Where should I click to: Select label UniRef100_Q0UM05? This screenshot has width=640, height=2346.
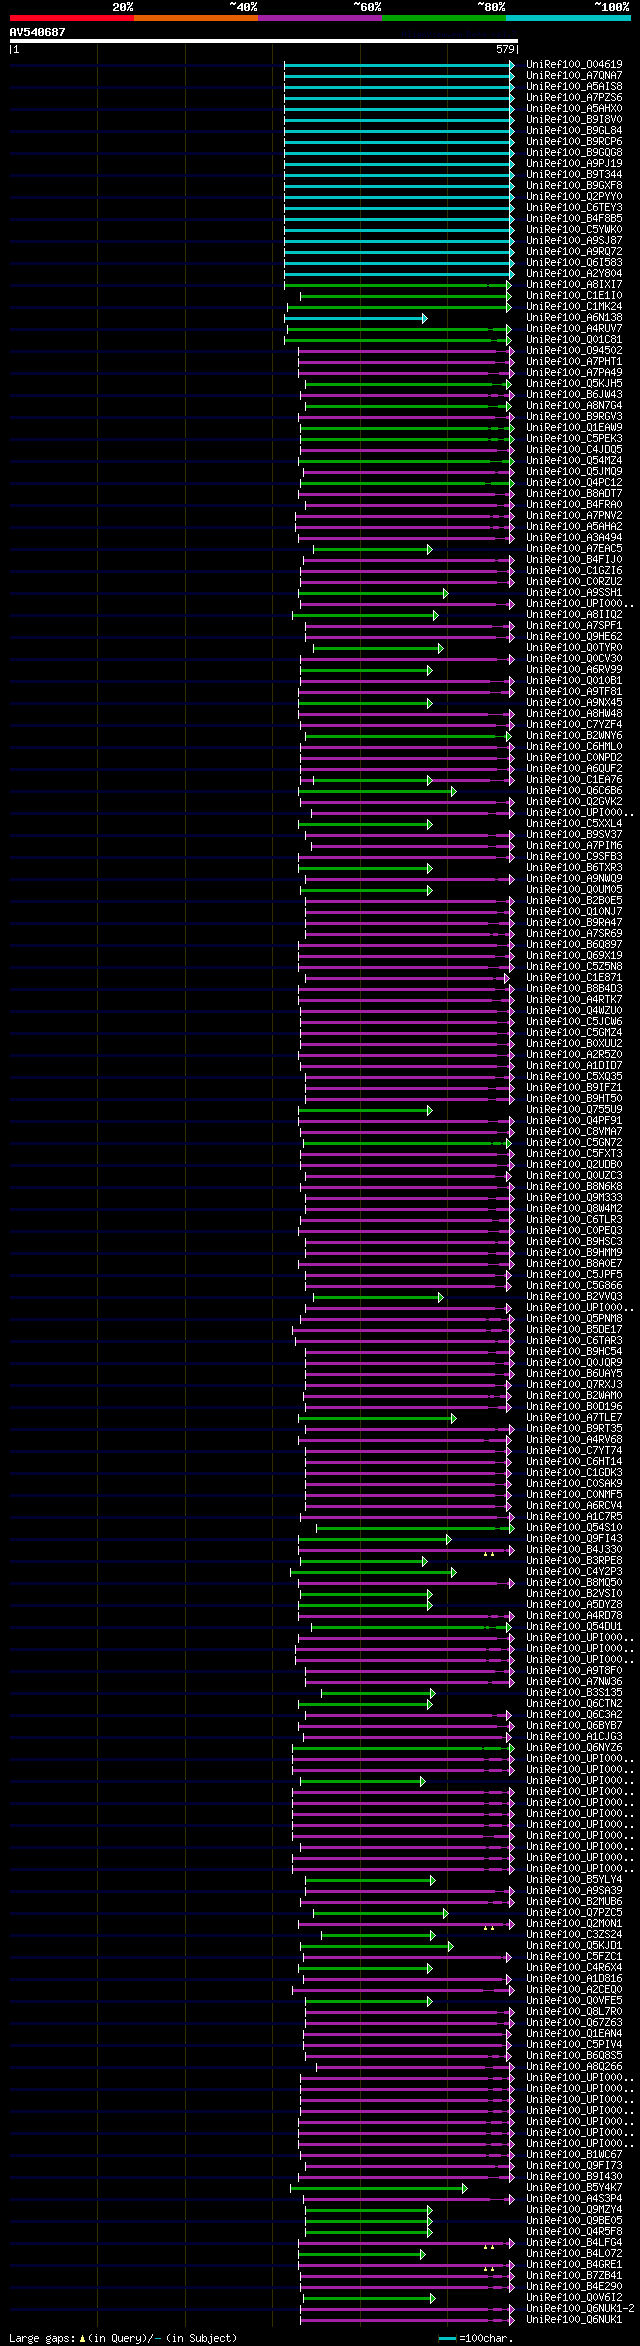[574, 890]
